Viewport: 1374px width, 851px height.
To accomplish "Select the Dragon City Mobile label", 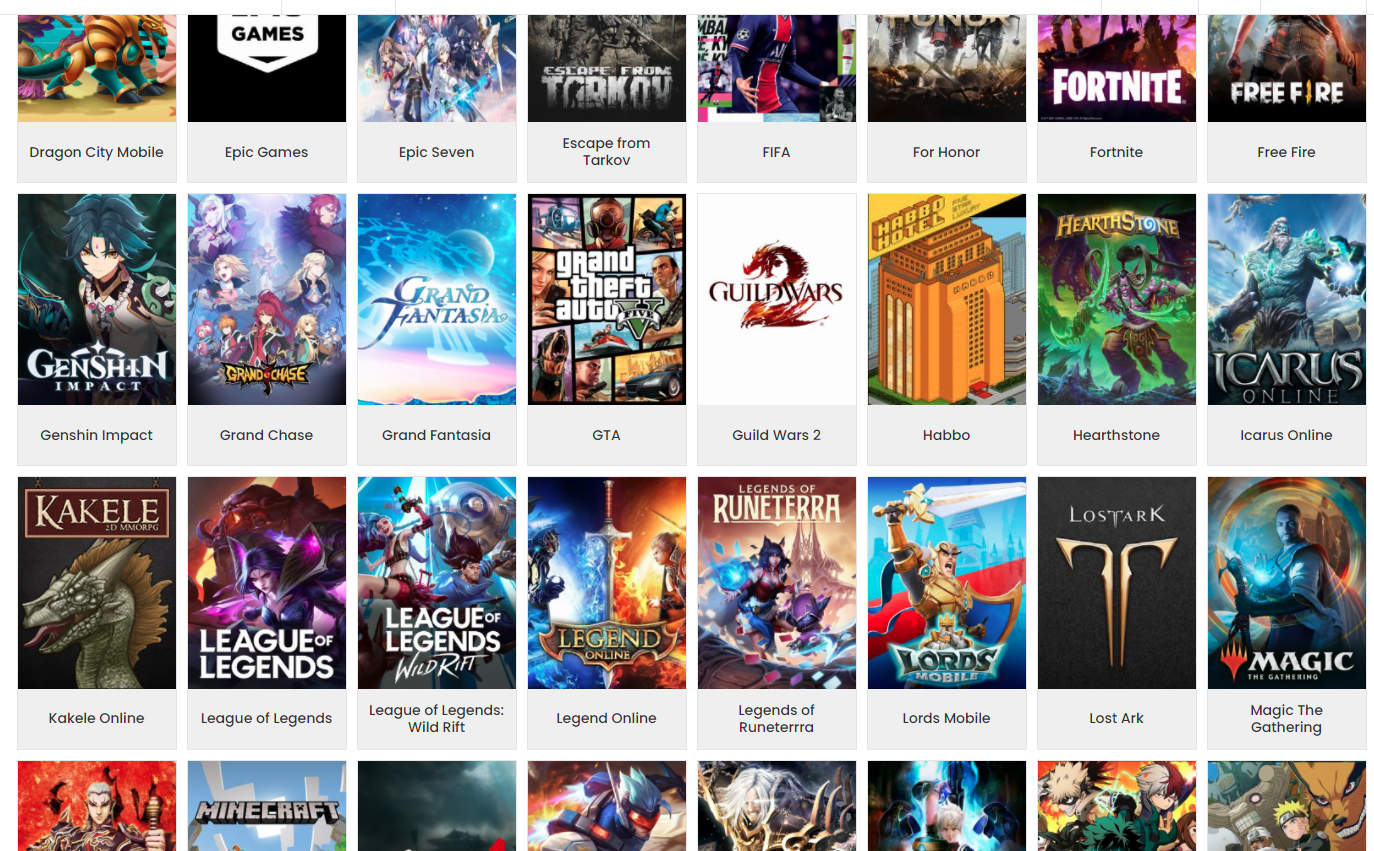I will click(97, 152).
